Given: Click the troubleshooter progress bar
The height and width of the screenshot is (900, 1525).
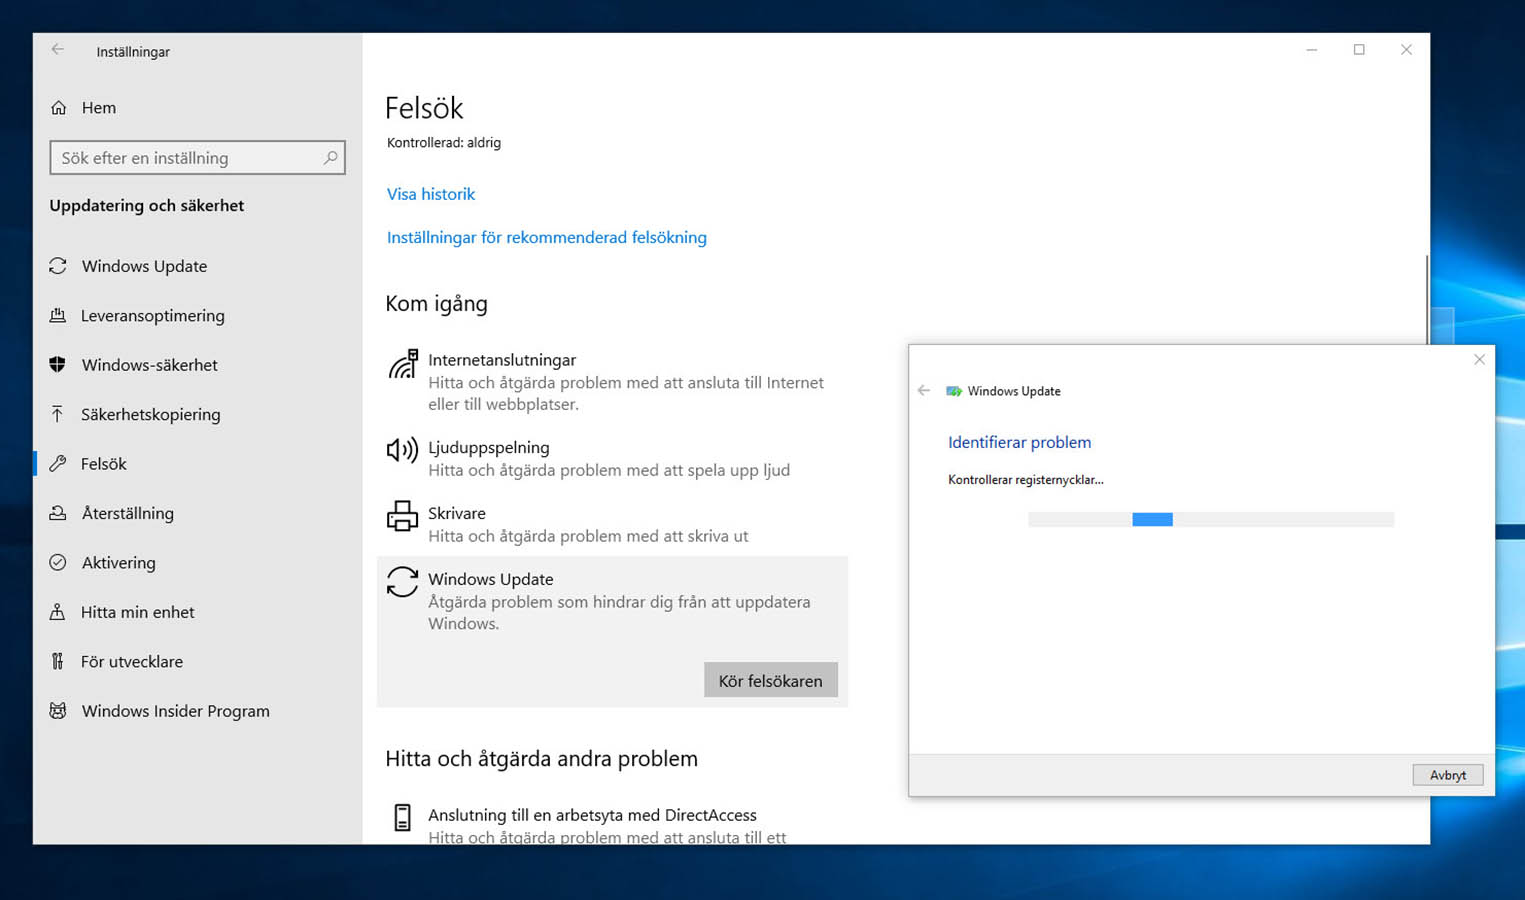Looking at the screenshot, I should [1210, 519].
